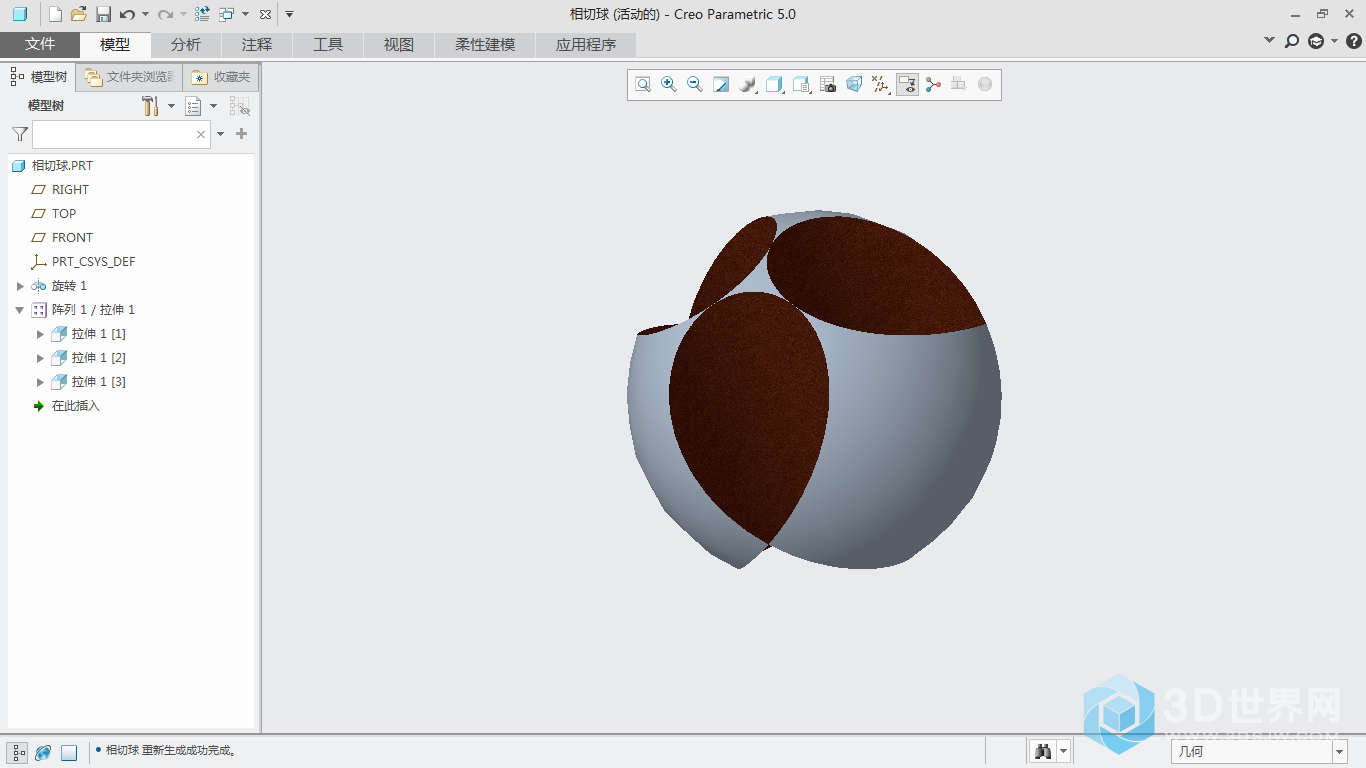Expand tree show options dropdown arrow
Screen dimensions: 1366x768
213,106
